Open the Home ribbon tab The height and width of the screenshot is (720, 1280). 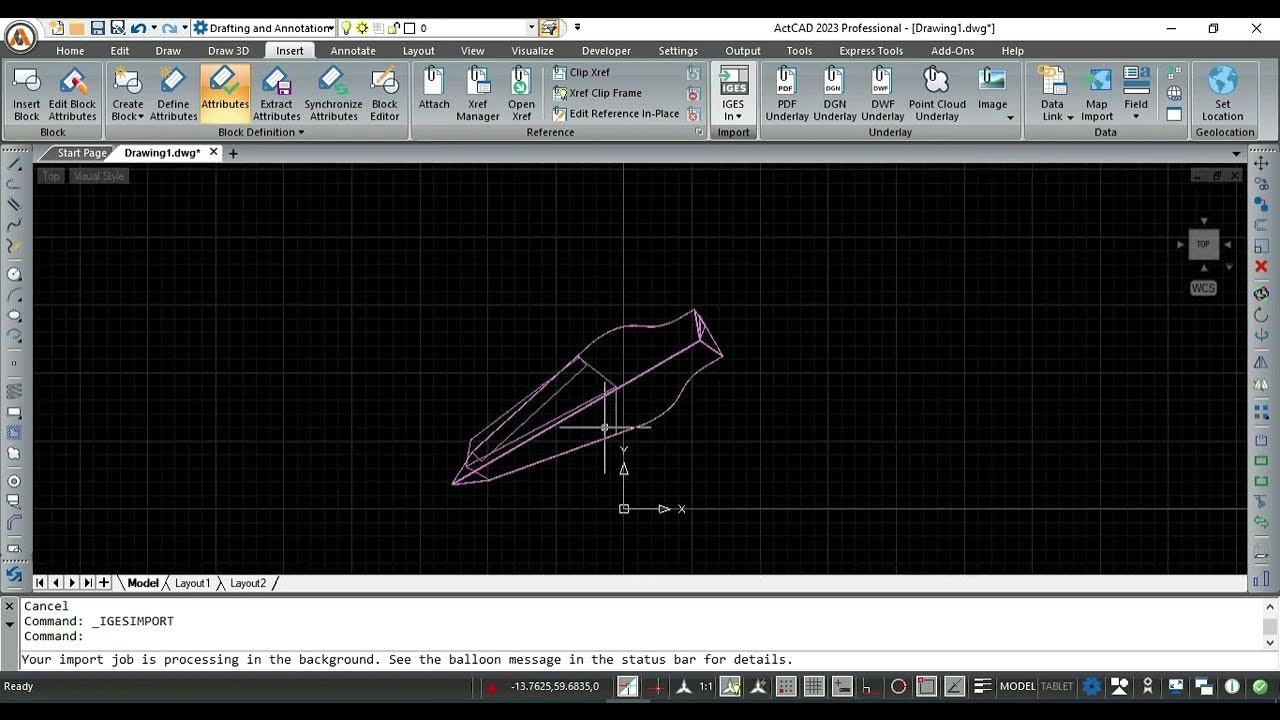[x=70, y=51]
